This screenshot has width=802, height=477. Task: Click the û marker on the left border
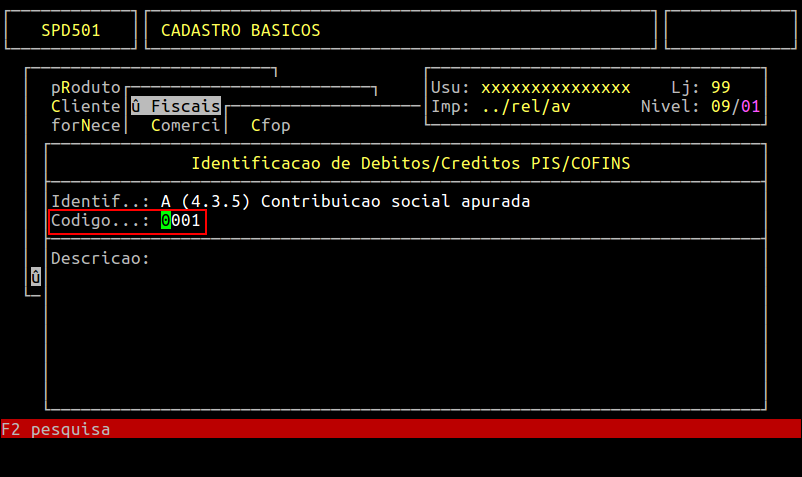pos(35,276)
